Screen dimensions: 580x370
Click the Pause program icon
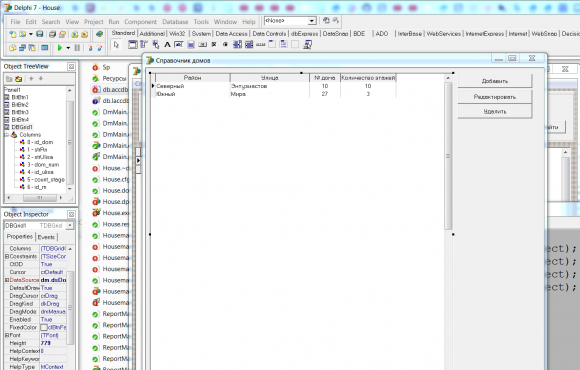click(x=77, y=48)
